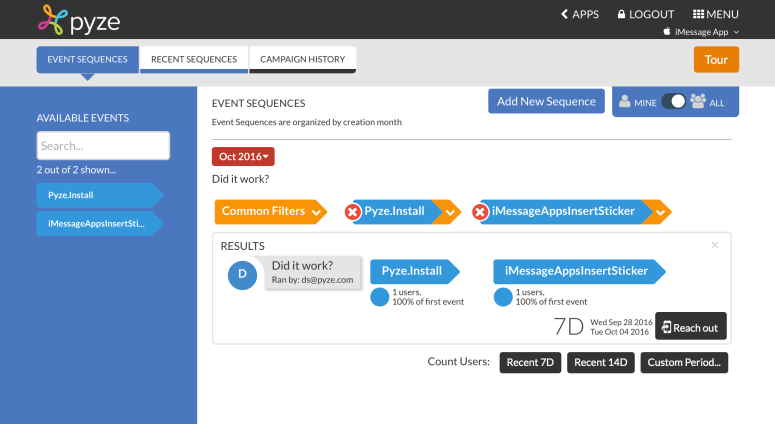Open the Campaign History tab
Viewport: 775px width, 424px height.
click(302, 60)
